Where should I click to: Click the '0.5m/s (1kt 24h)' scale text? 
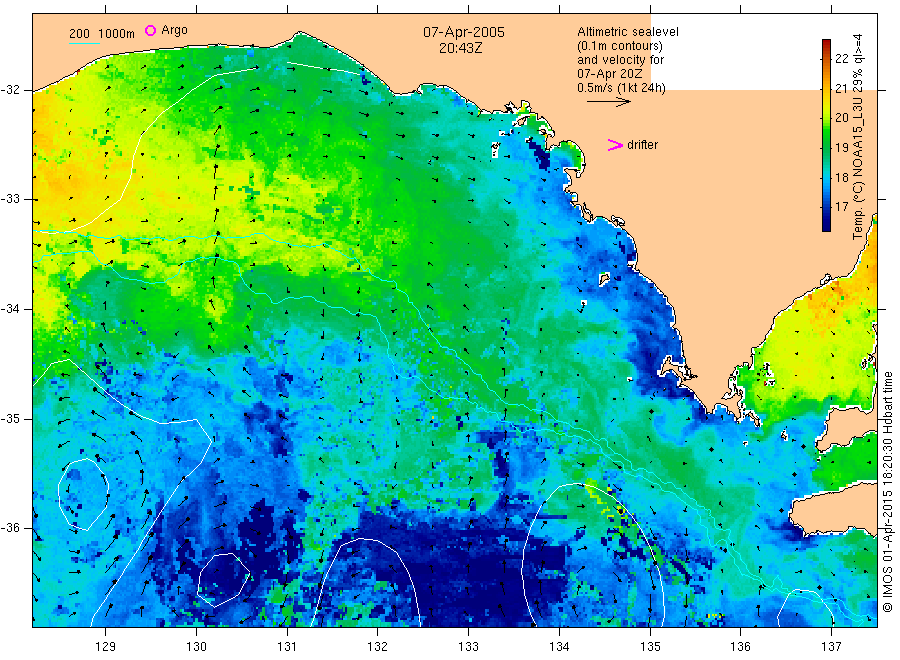(622, 88)
